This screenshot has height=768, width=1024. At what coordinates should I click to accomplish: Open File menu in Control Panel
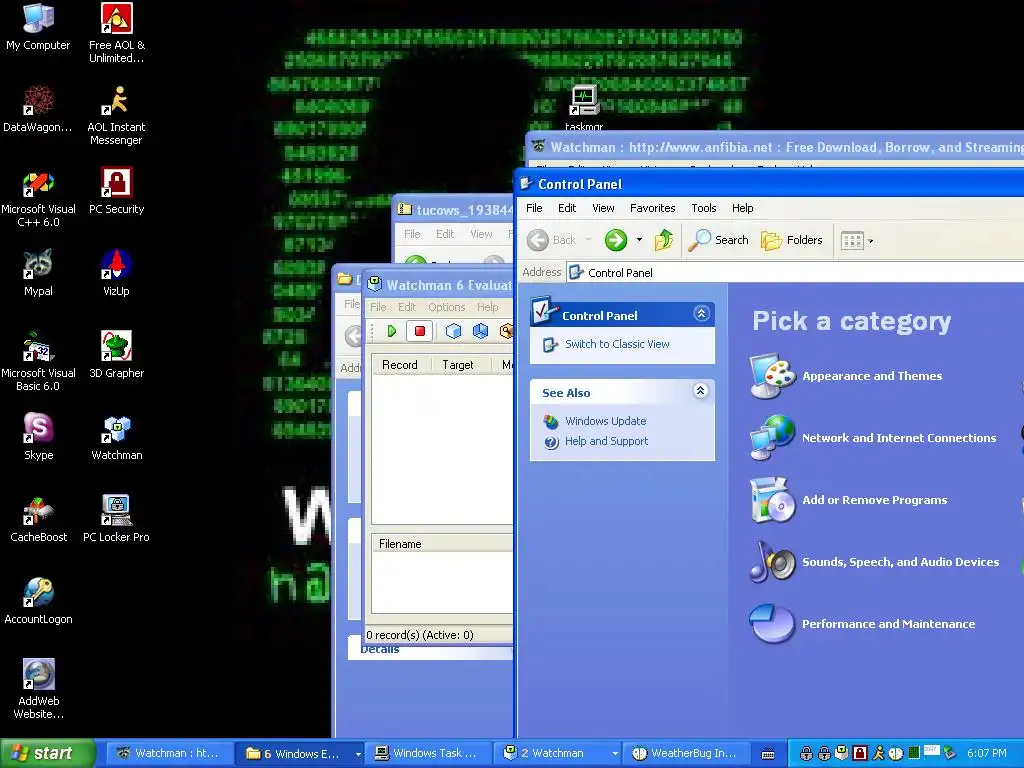(534, 208)
